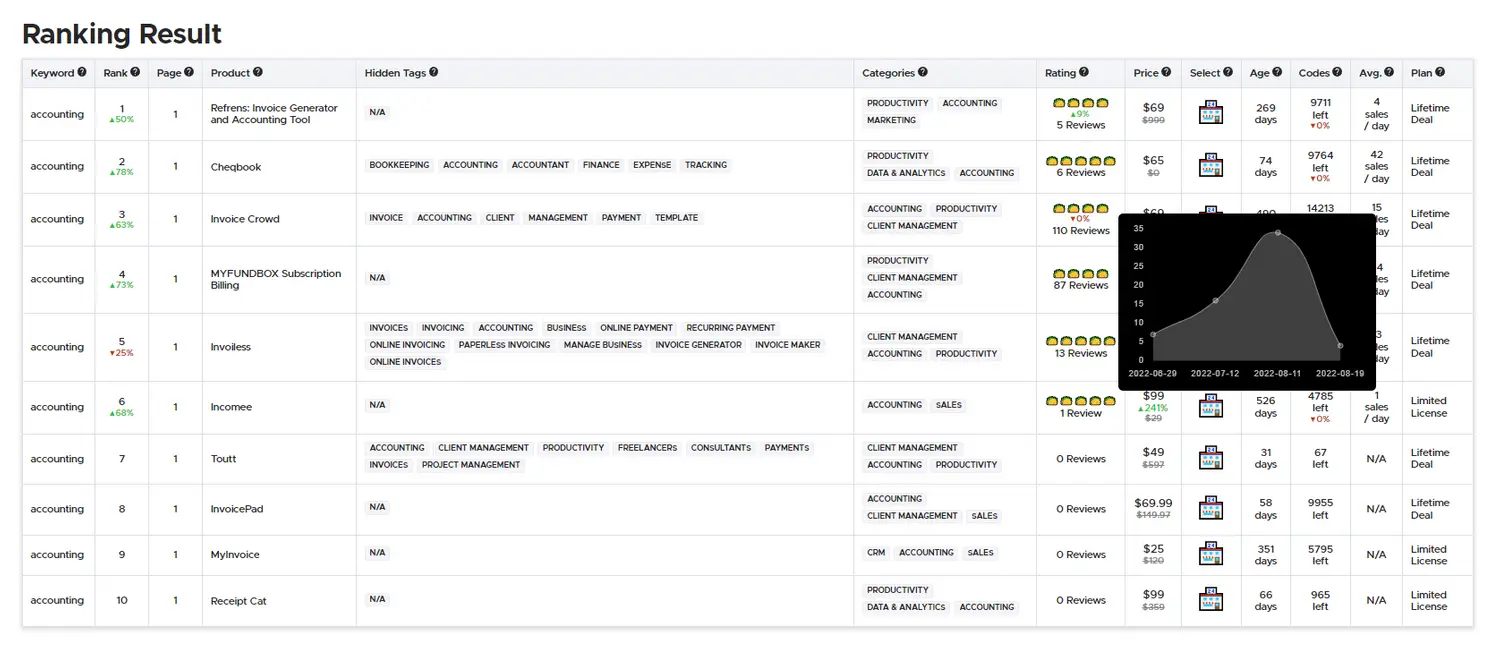Click the store icon in the Cheqbook row
The width and height of the screenshot is (1500, 652).
click(x=1210, y=166)
